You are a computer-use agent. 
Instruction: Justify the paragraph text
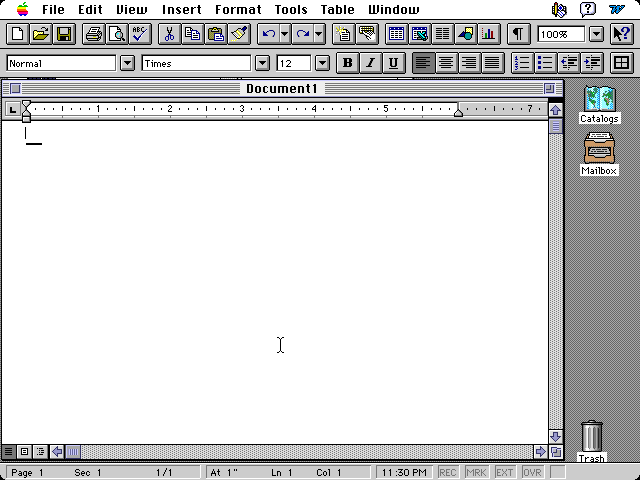492,63
